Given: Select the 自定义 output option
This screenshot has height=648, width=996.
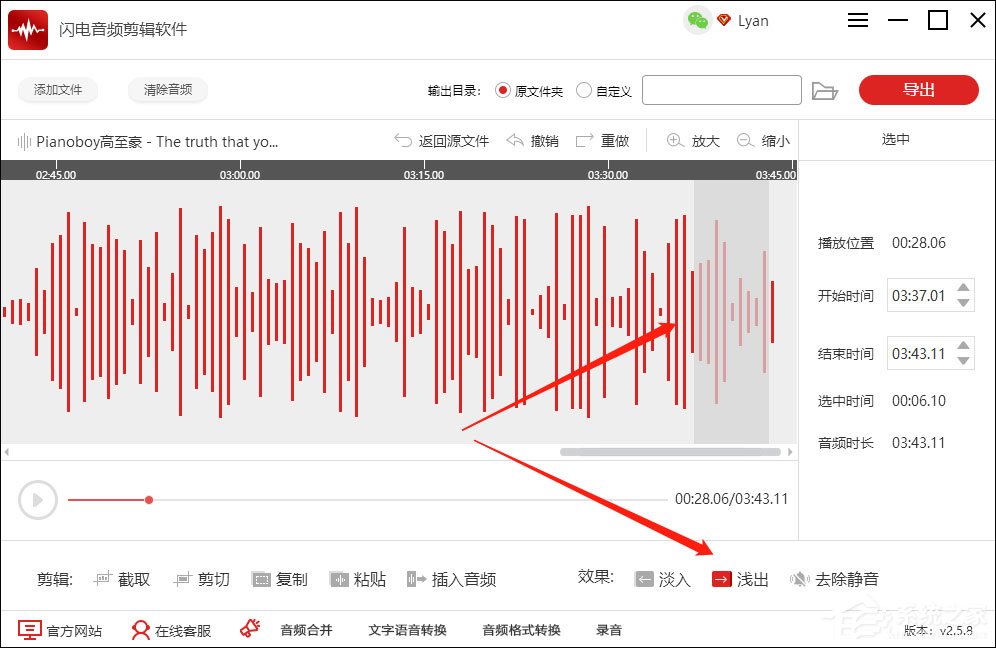Looking at the screenshot, I should point(583,90).
